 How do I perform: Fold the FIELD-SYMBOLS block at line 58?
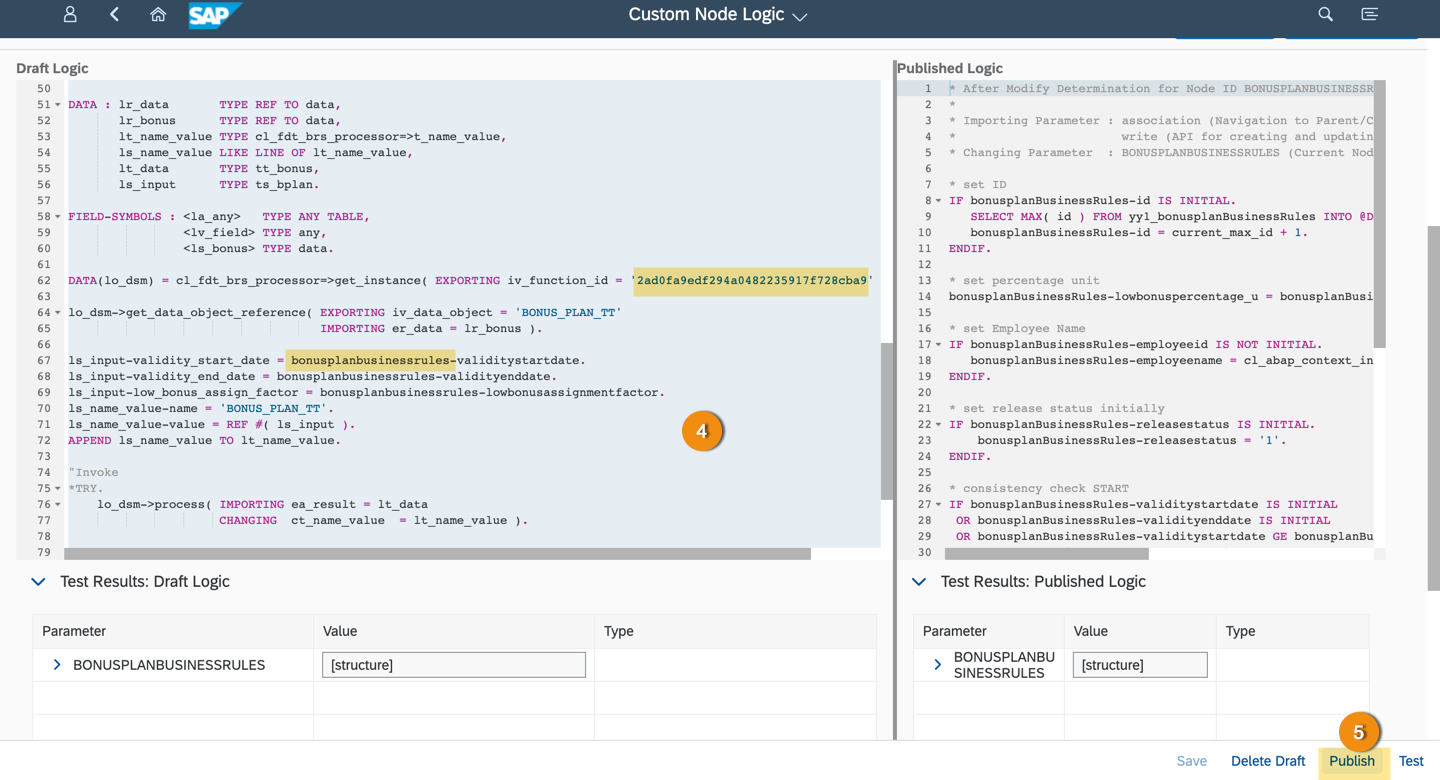pos(58,217)
